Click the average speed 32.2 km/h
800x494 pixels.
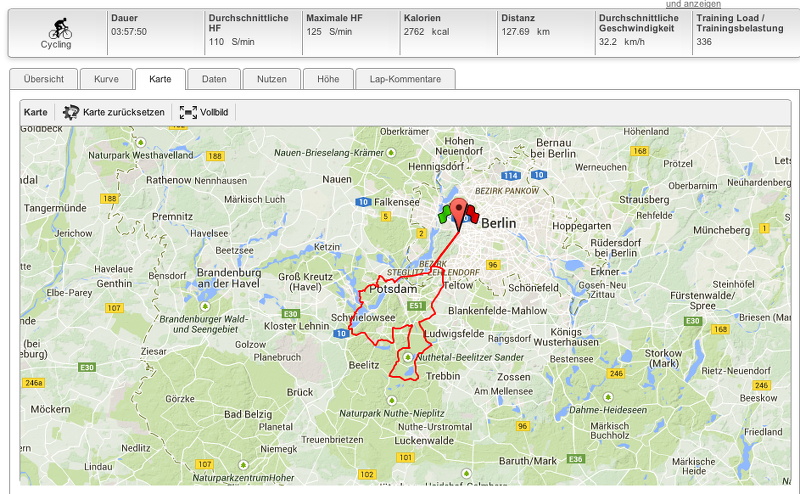pos(622,42)
